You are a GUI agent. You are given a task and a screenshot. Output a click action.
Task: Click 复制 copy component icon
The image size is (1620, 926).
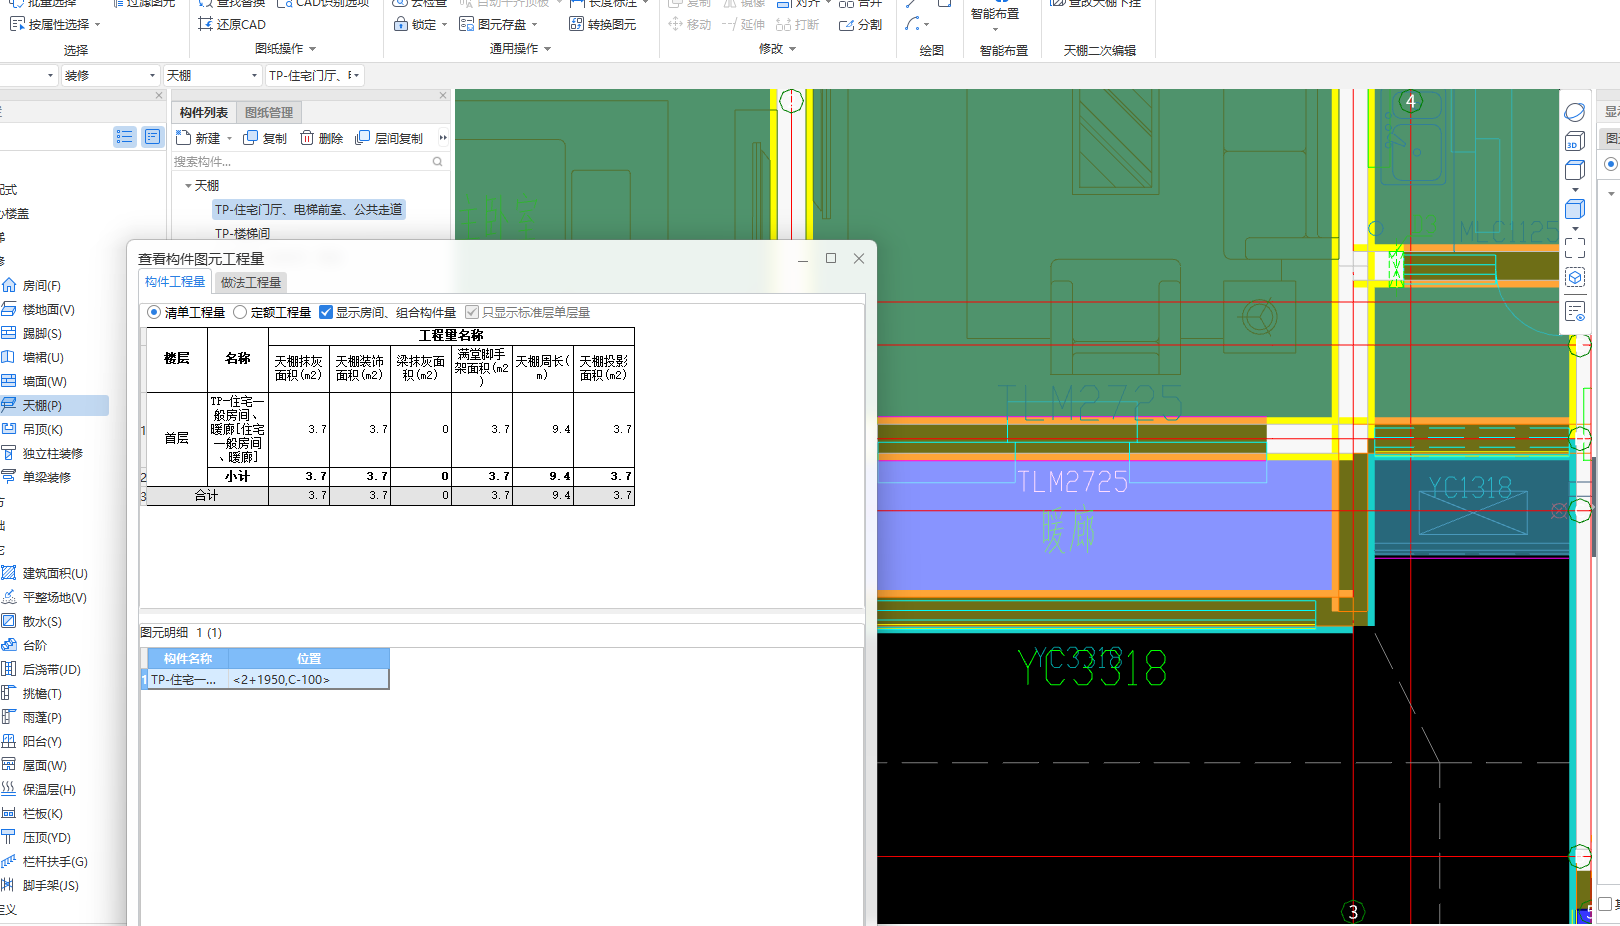[x=250, y=138]
